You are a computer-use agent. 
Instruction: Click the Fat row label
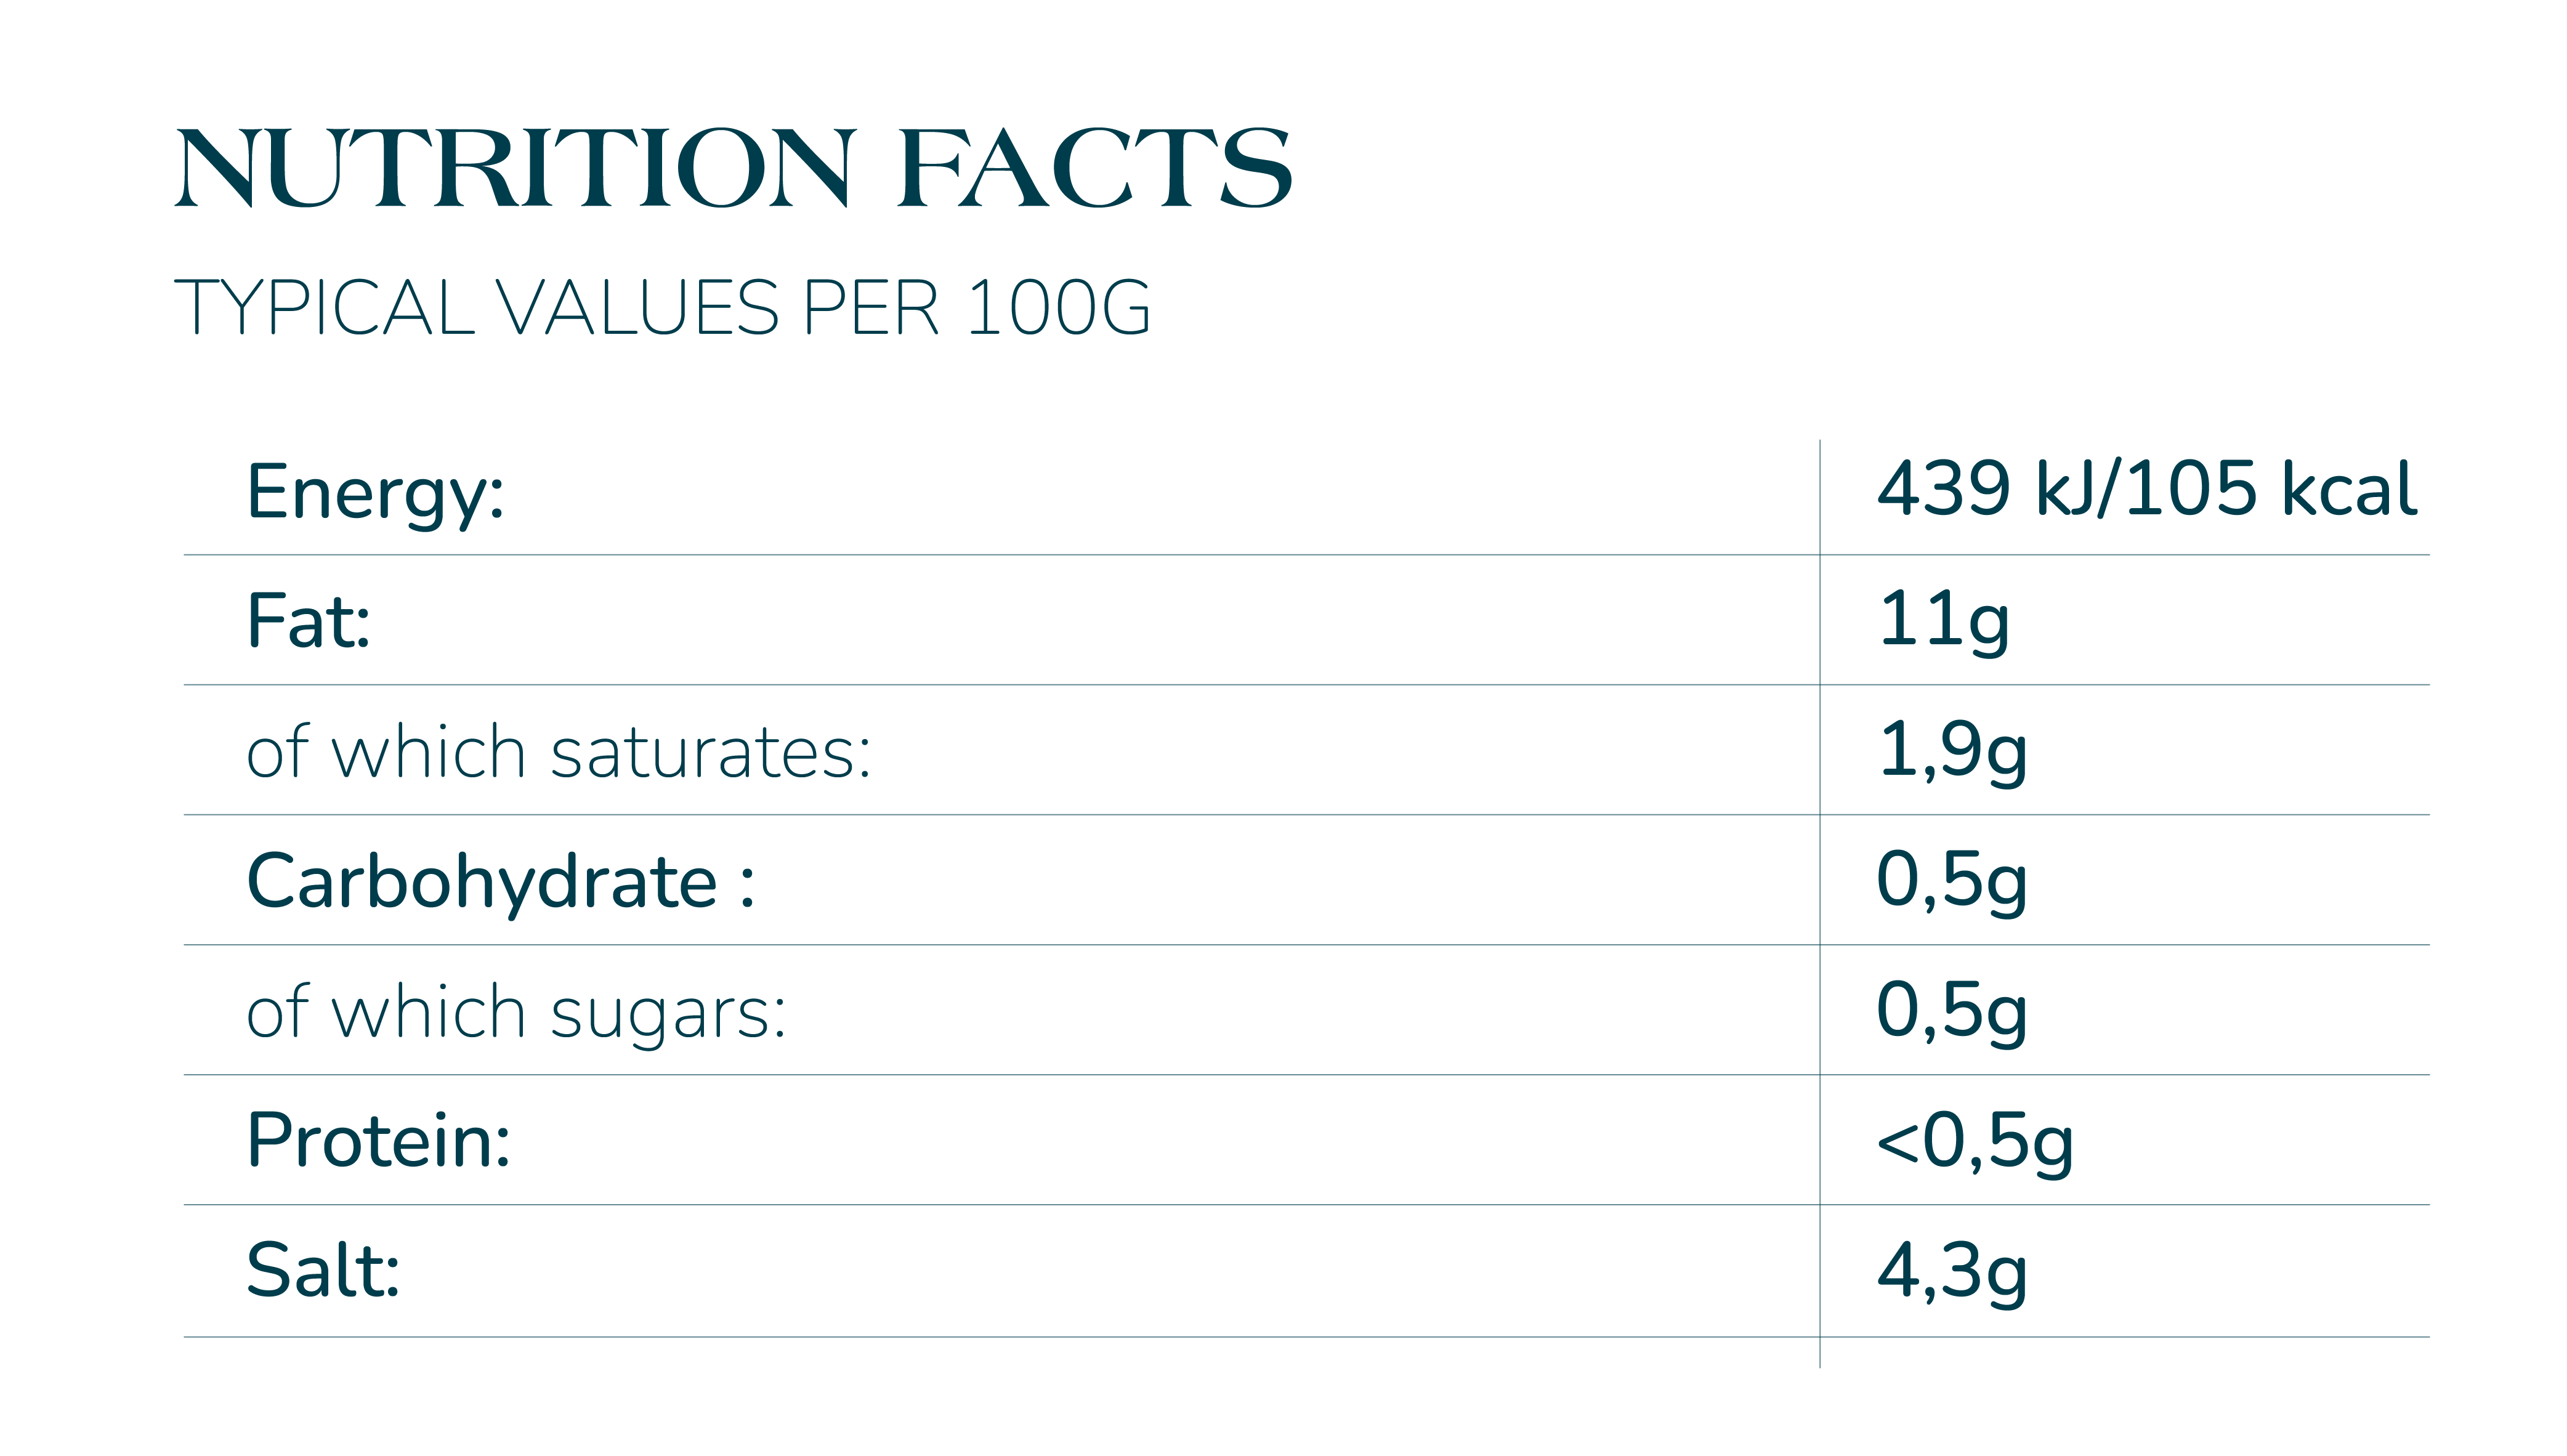coord(308,621)
